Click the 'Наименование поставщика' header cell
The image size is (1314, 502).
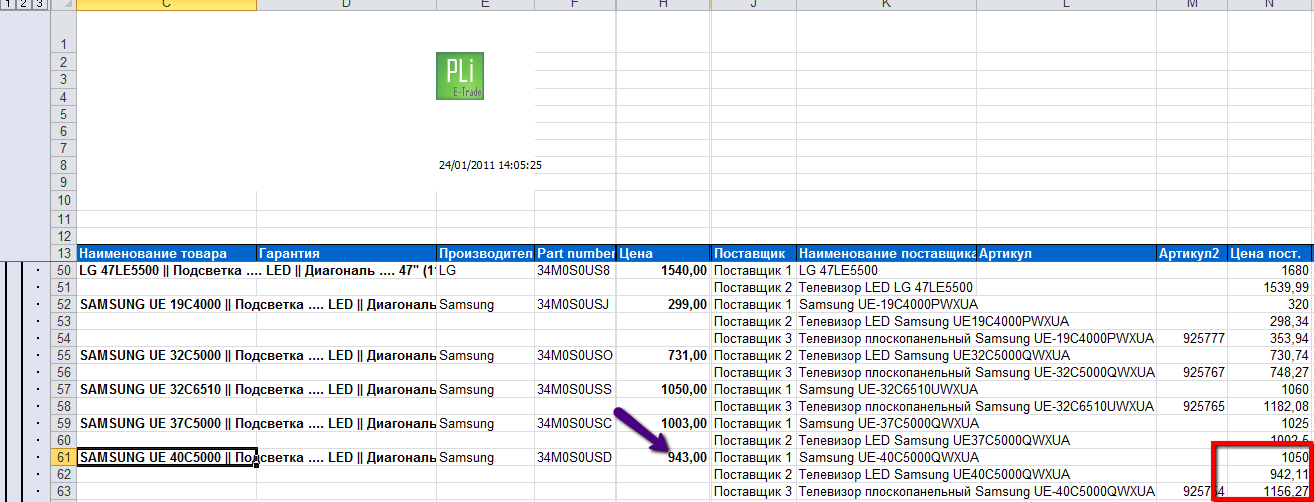click(x=886, y=253)
